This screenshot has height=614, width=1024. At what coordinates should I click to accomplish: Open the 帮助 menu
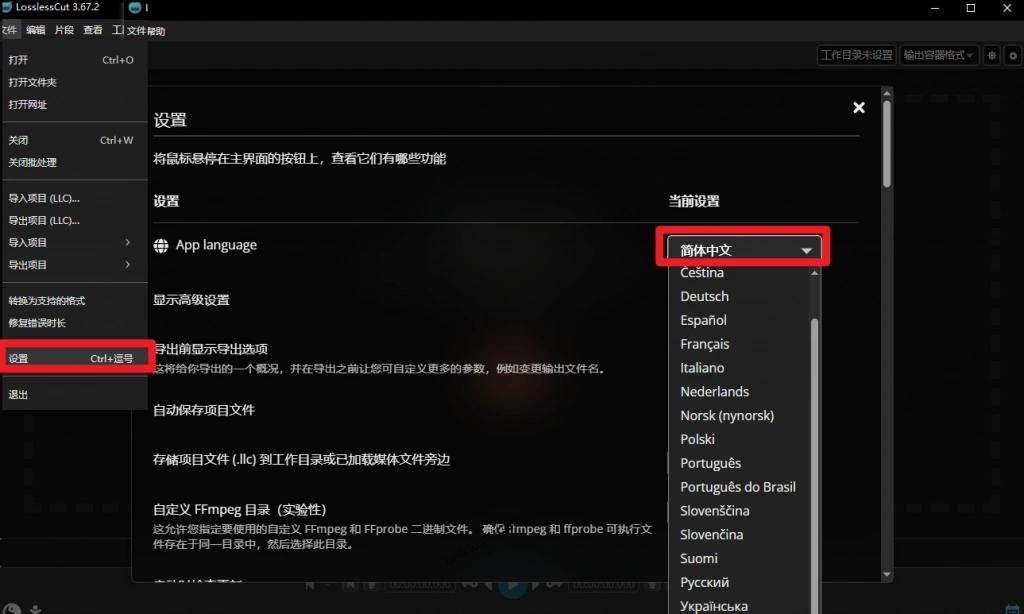coord(155,30)
